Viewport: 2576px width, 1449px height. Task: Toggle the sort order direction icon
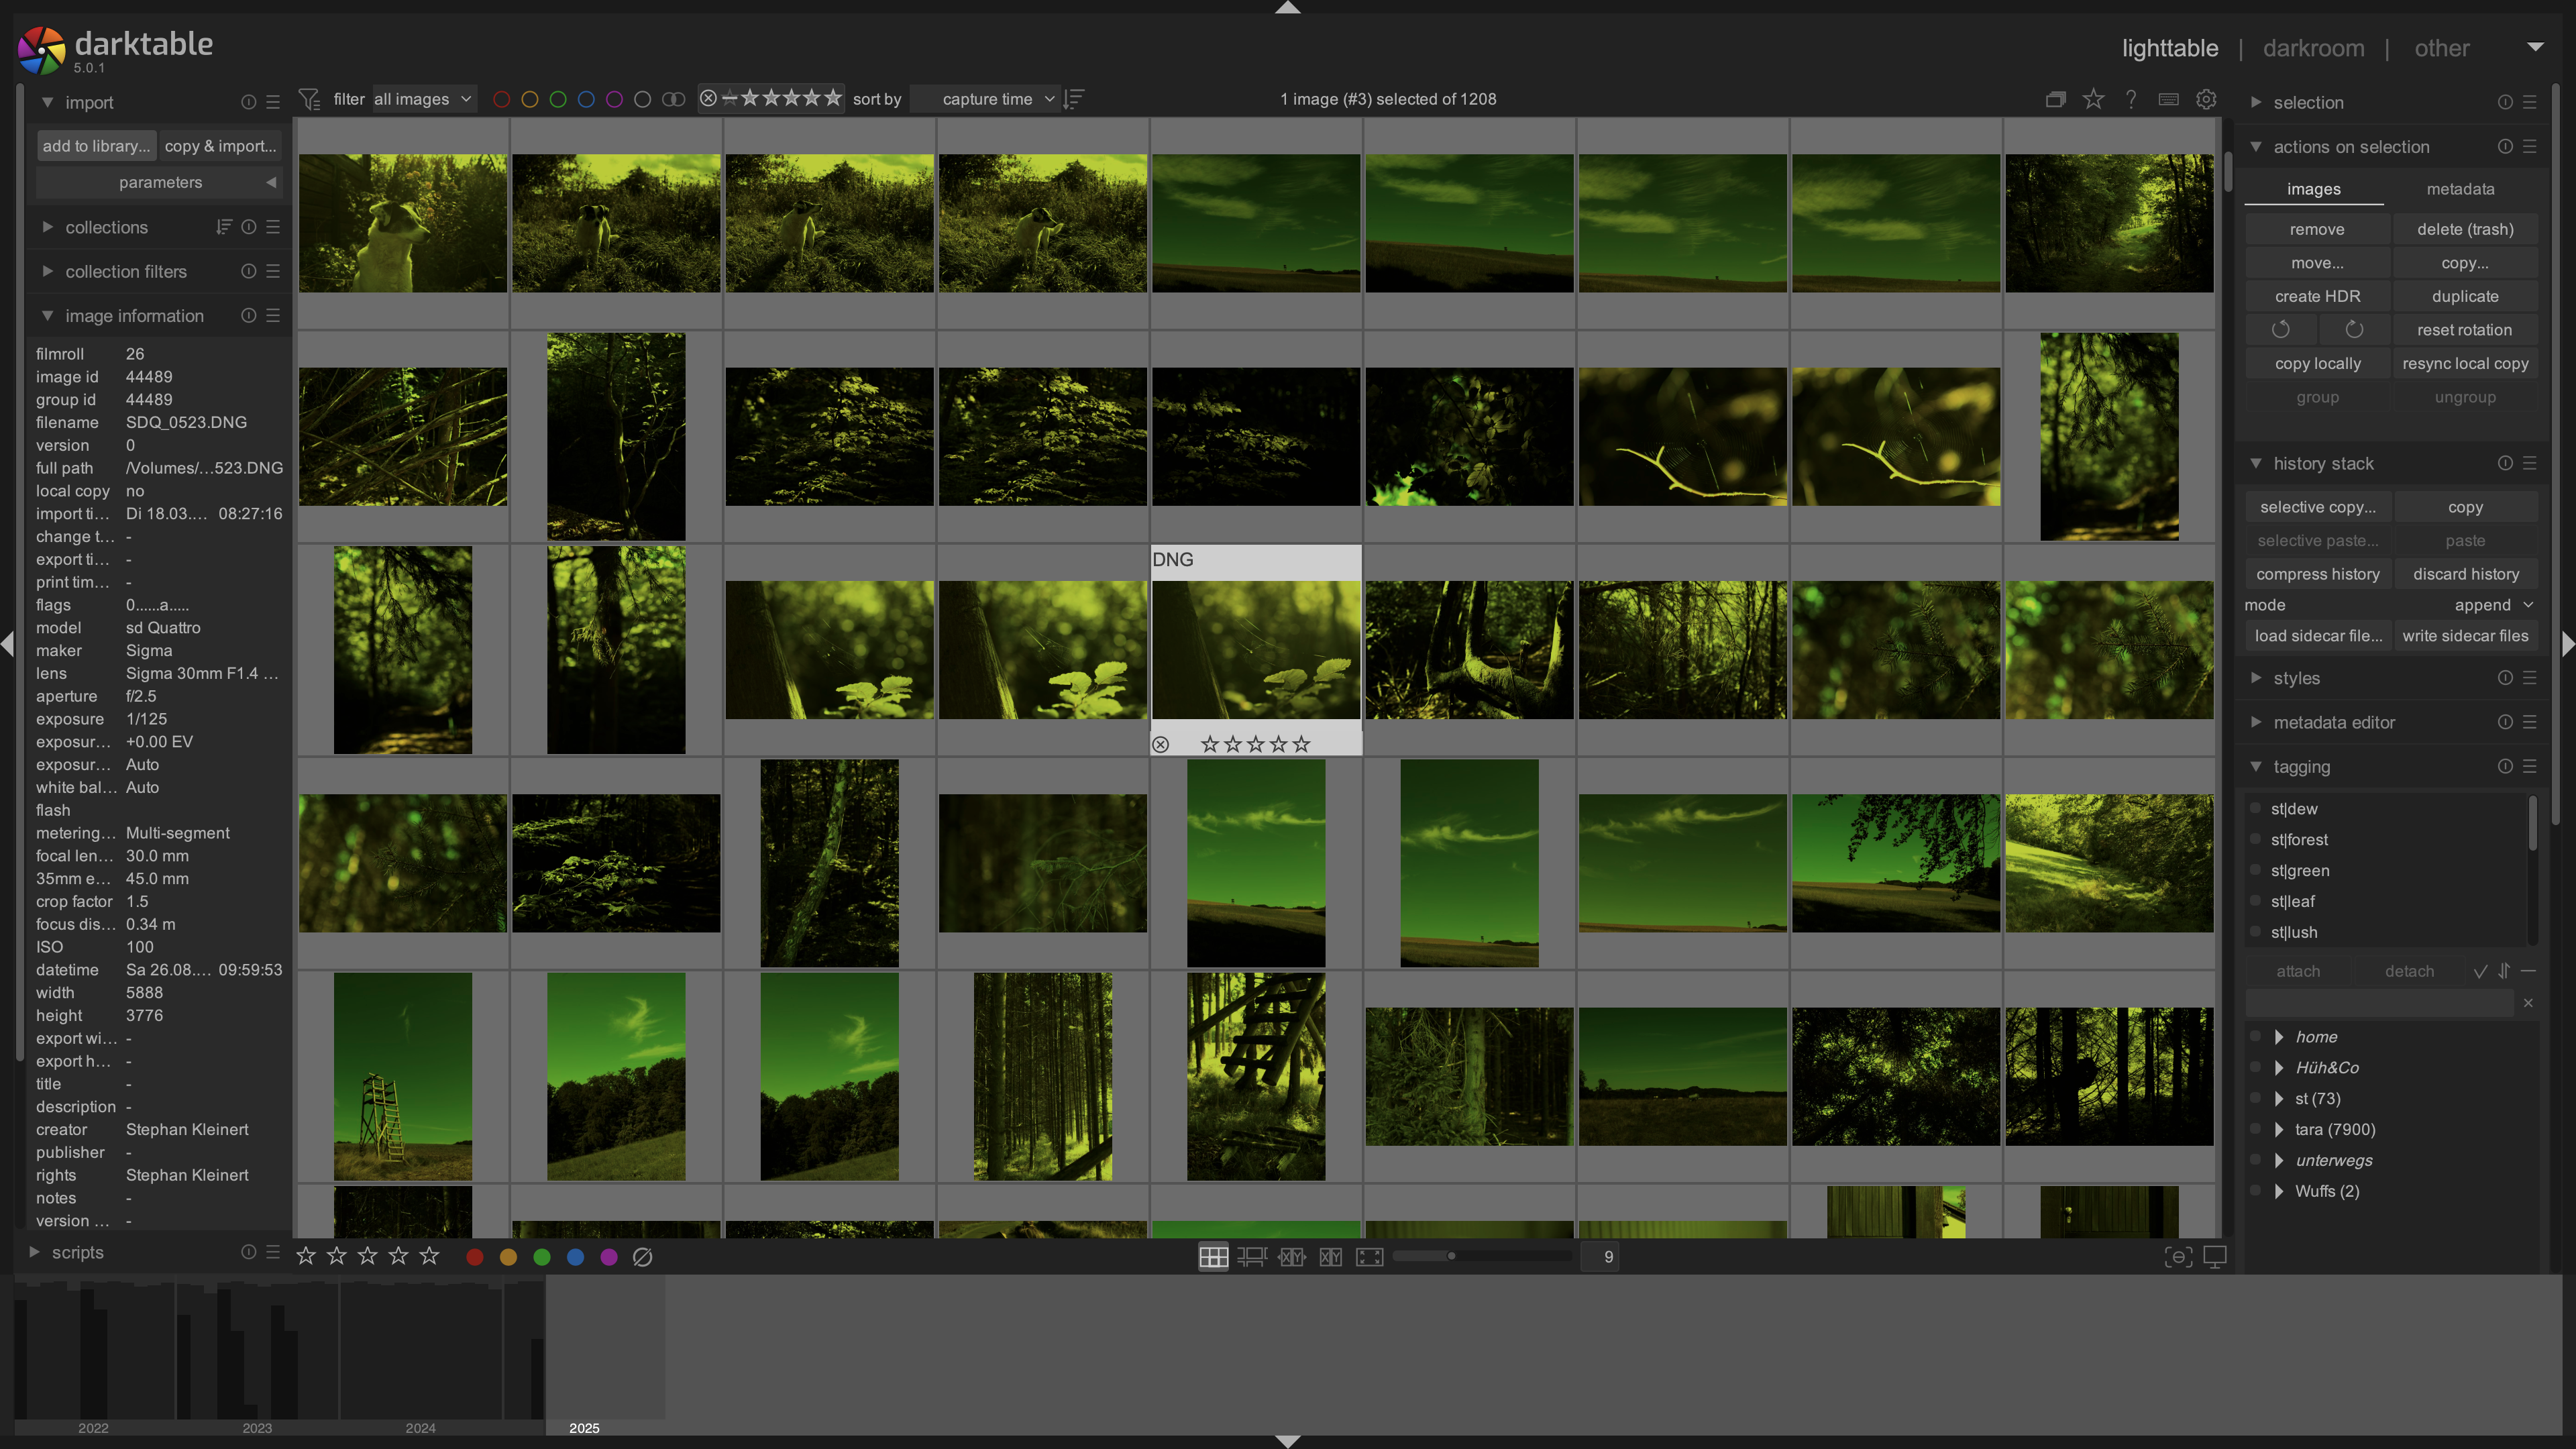pos(1074,99)
